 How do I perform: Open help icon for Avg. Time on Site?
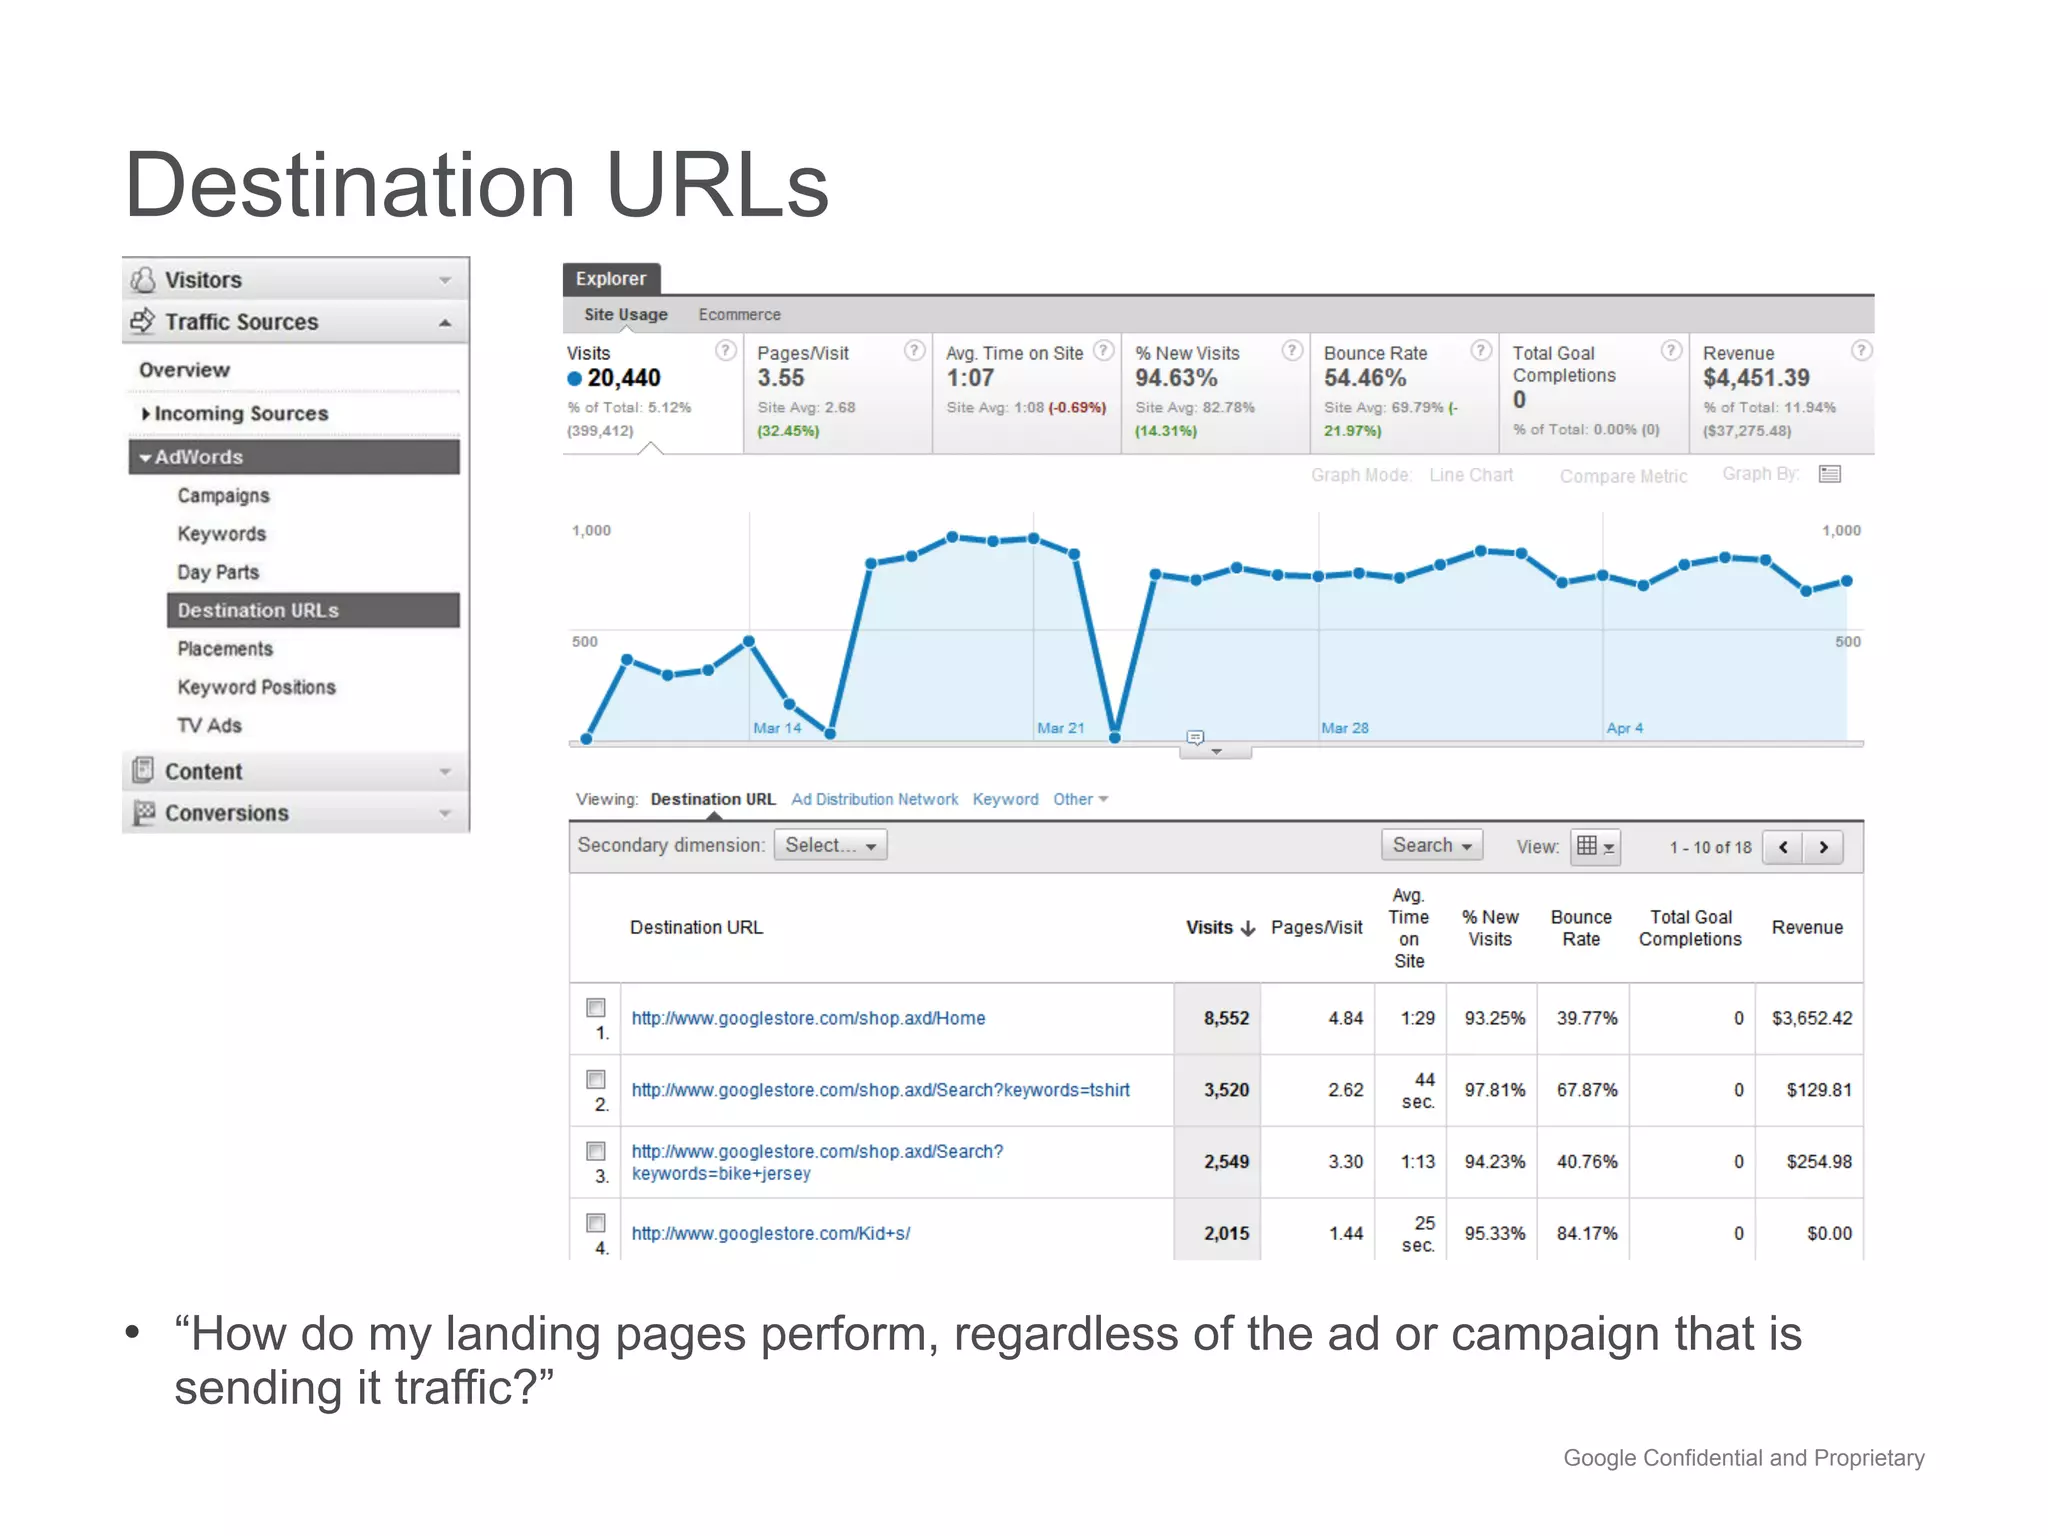pyautogui.click(x=1103, y=350)
